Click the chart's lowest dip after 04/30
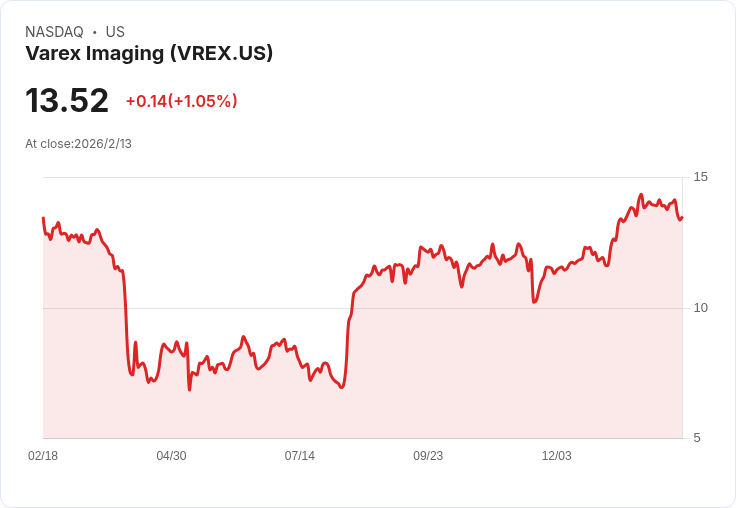 pyautogui.click(x=190, y=390)
